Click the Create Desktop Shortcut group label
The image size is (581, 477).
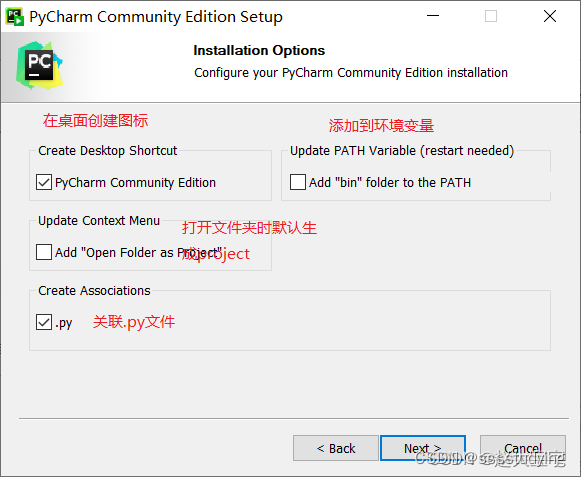click(x=108, y=151)
